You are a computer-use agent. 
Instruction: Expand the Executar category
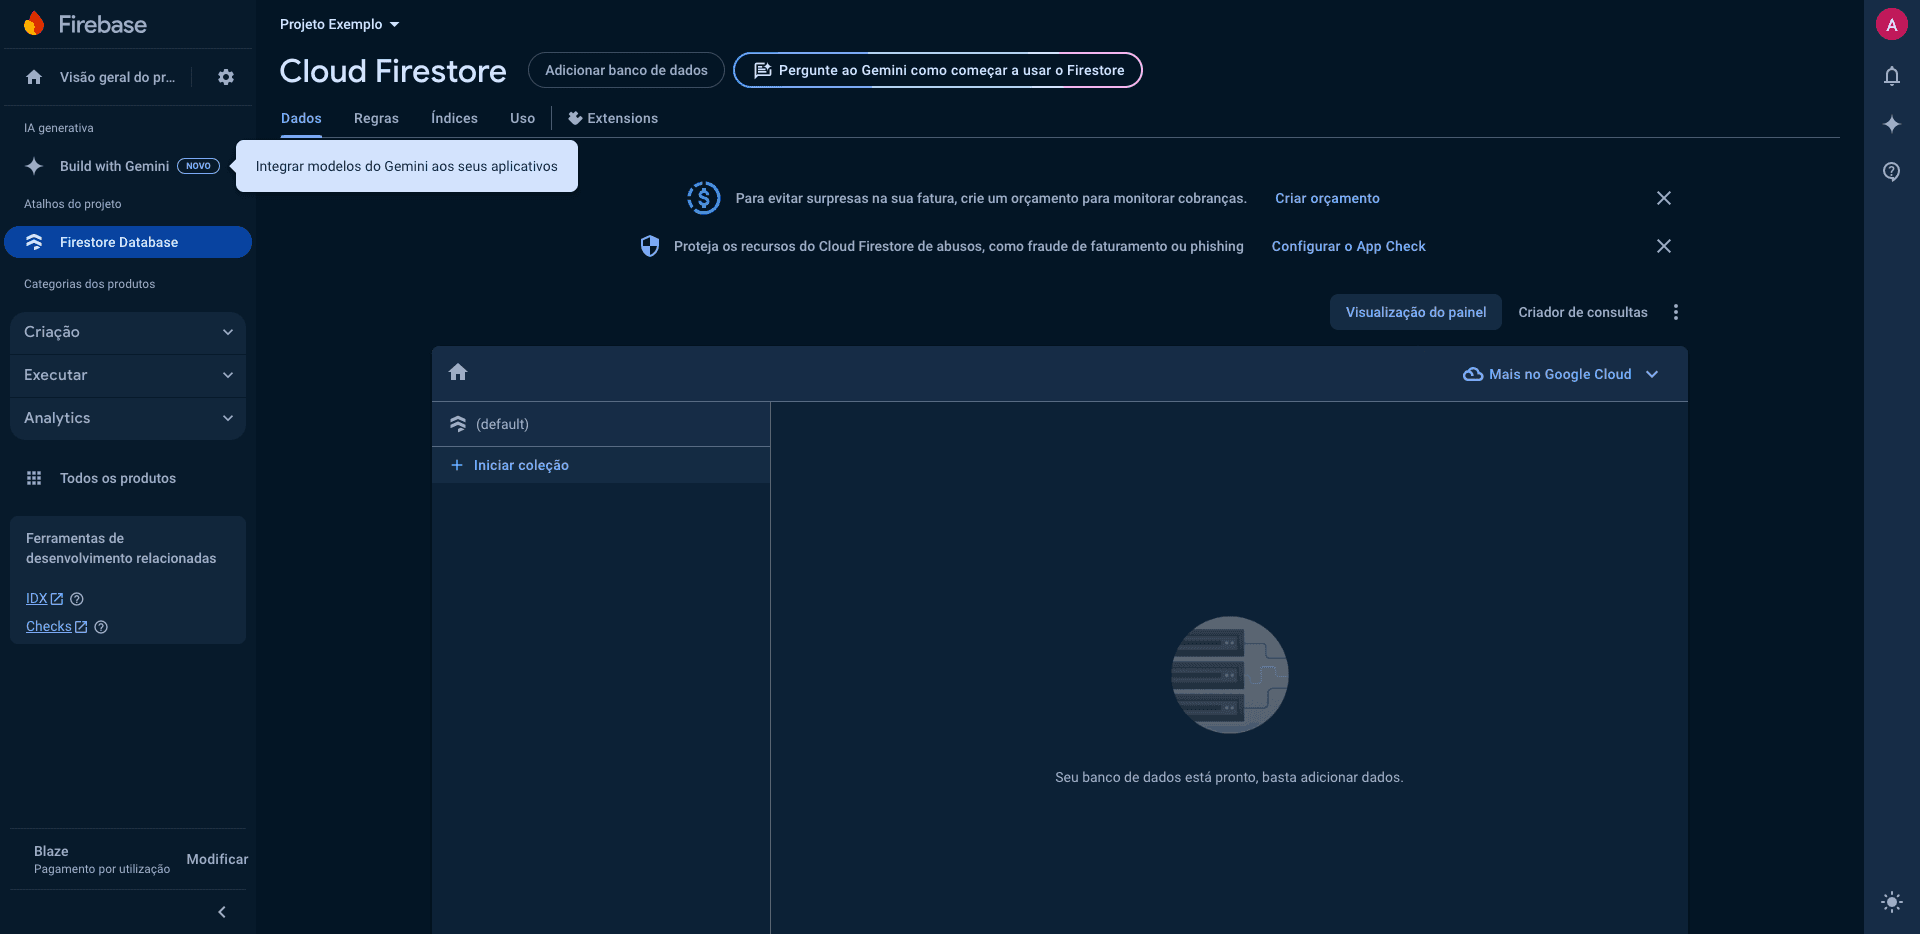pos(128,375)
